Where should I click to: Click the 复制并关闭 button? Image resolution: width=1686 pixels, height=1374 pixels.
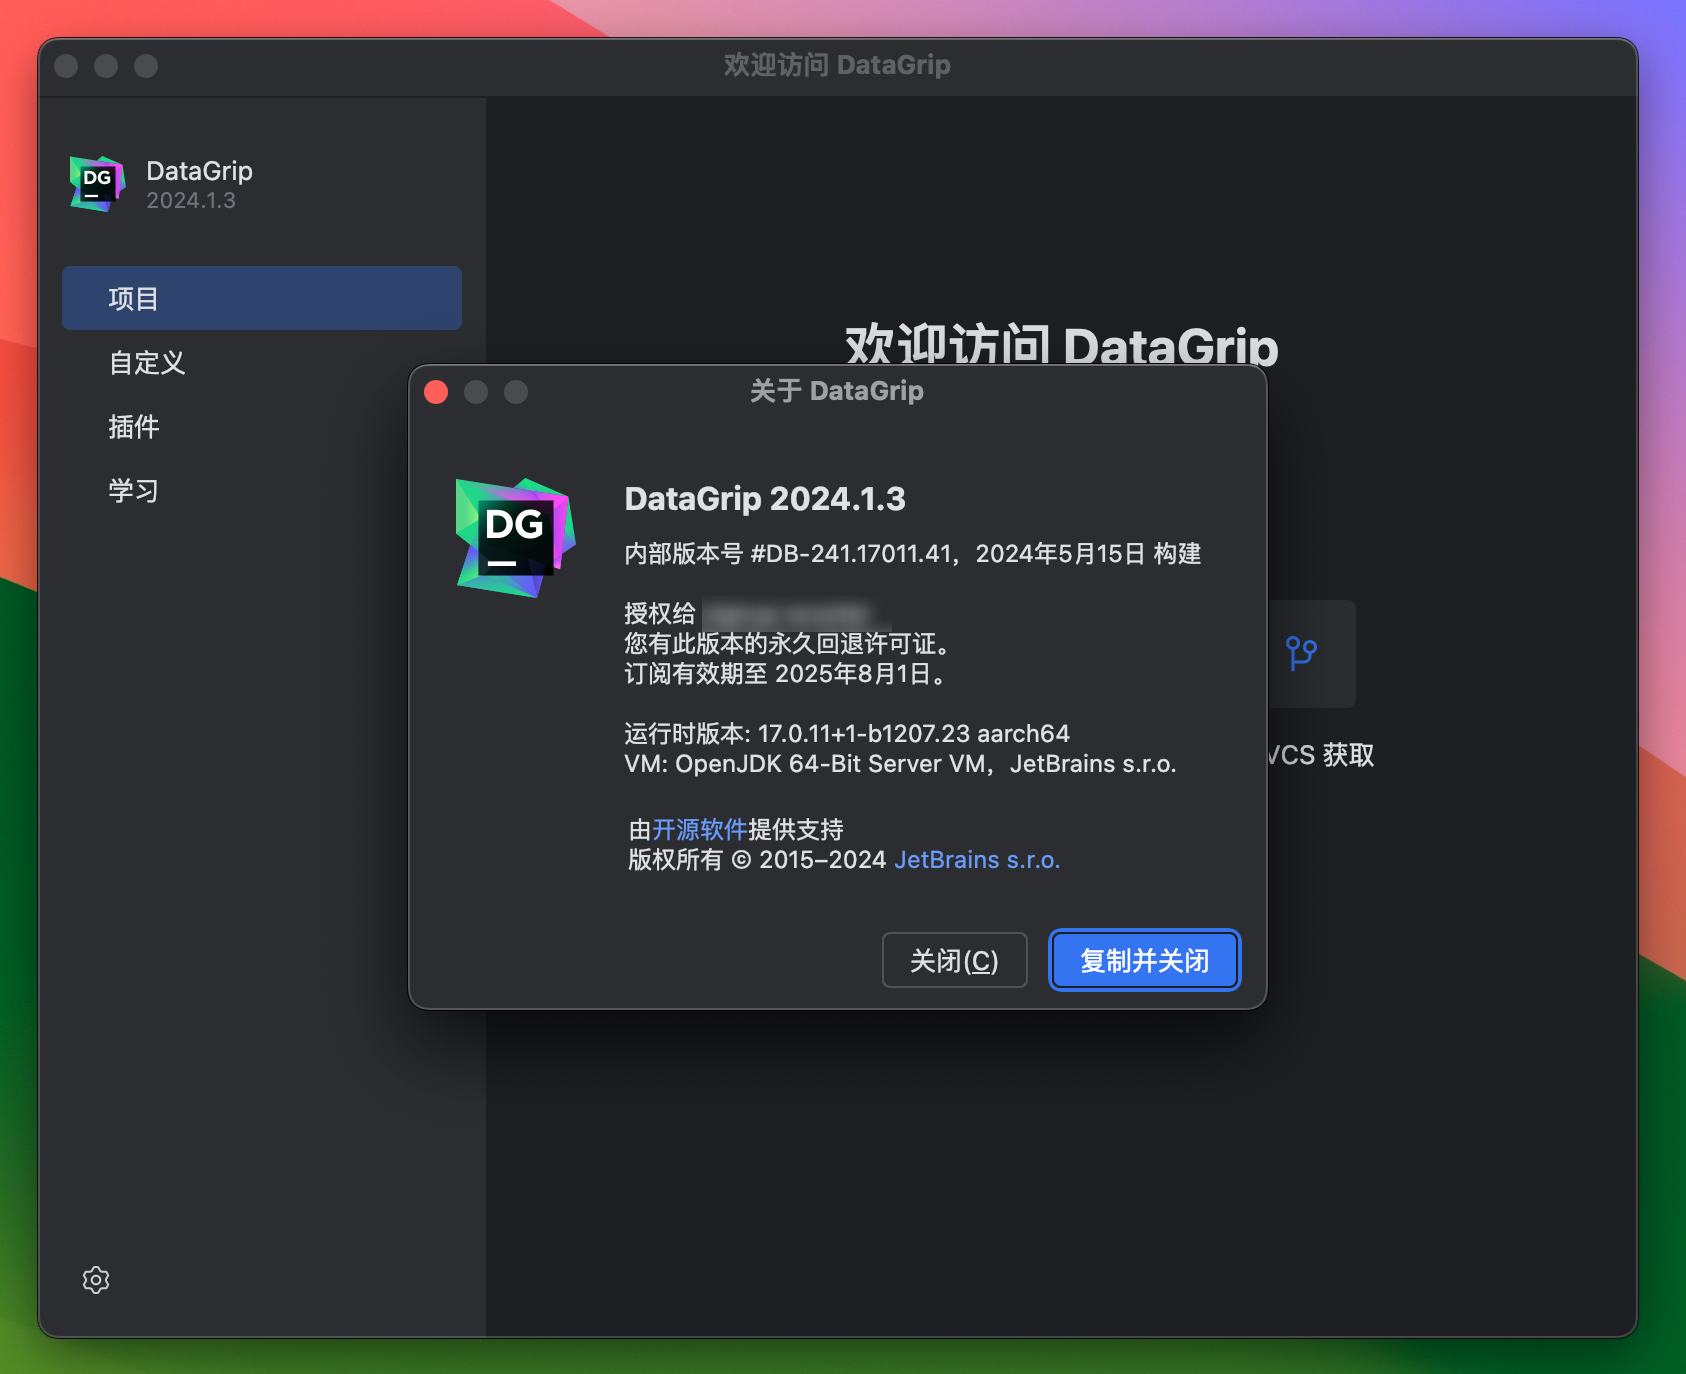click(1144, 960)
